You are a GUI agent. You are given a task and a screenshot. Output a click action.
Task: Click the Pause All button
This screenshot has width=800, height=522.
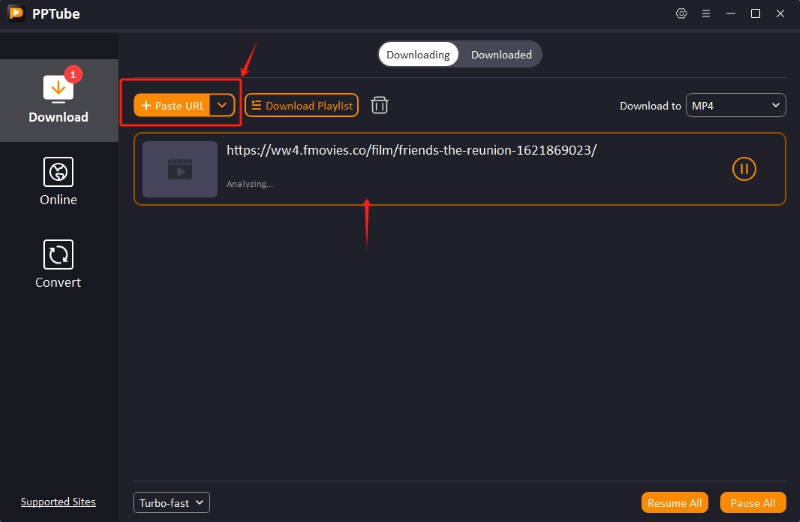coord(752,502)
